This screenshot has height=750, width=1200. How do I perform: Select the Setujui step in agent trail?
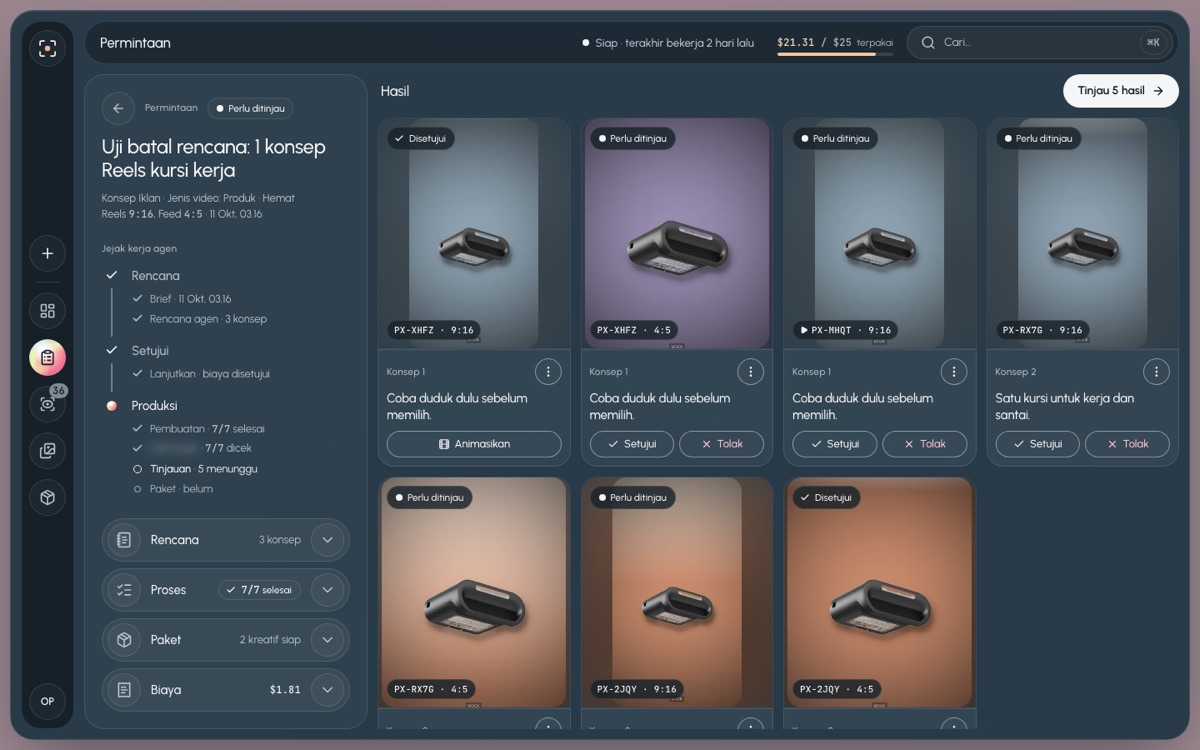150,351
